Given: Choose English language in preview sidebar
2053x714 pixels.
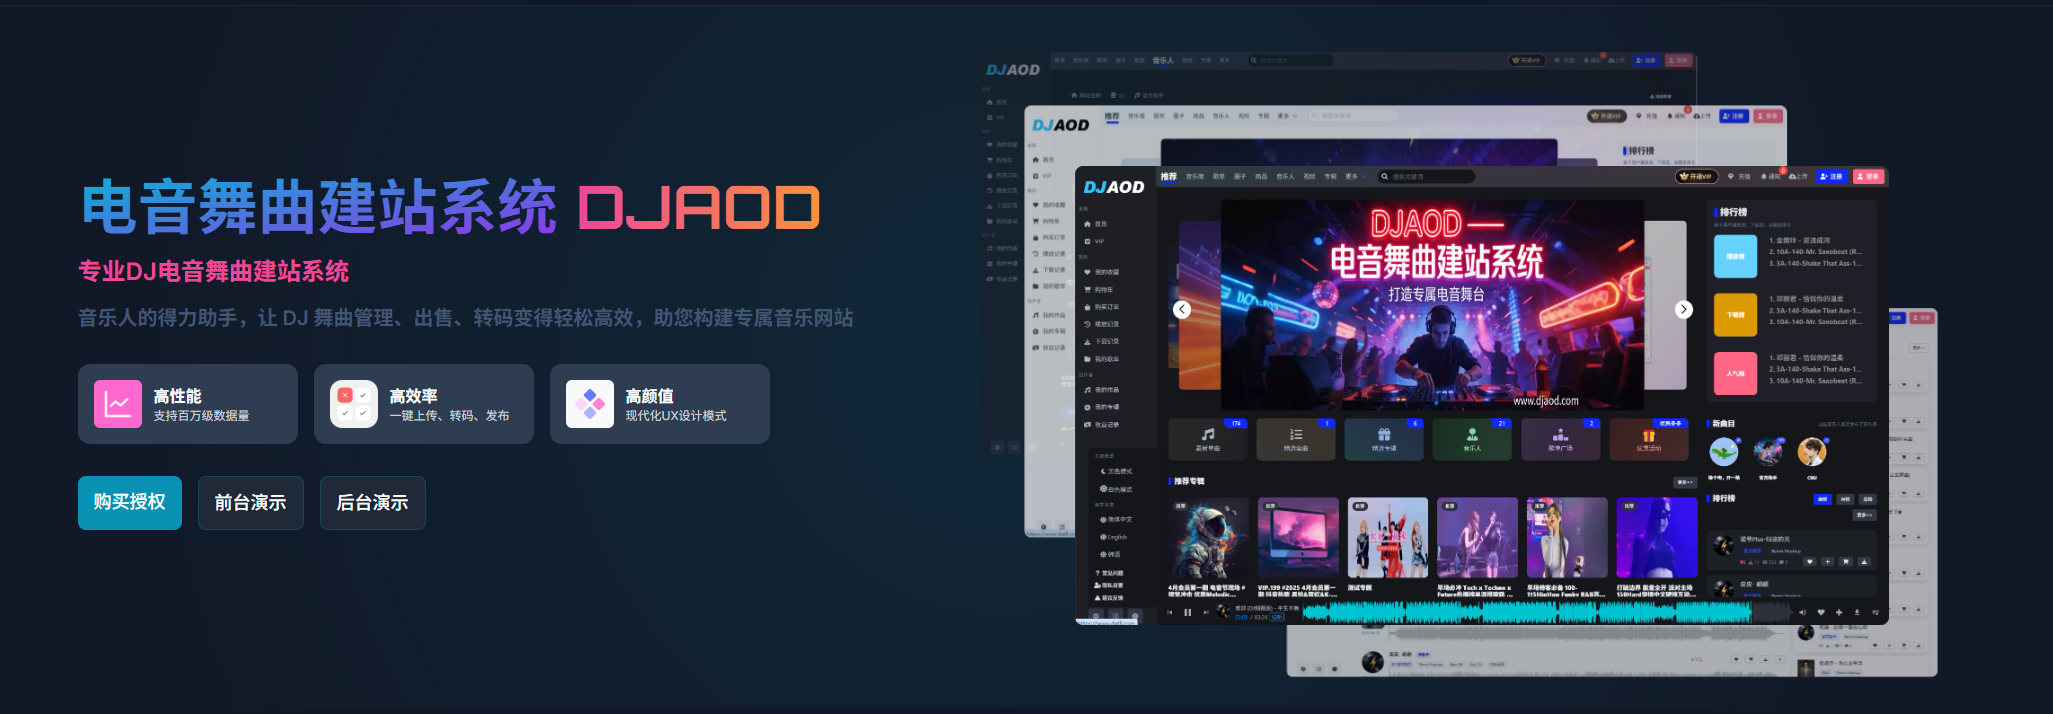Looking at the screenshot, I should 1113,537.
